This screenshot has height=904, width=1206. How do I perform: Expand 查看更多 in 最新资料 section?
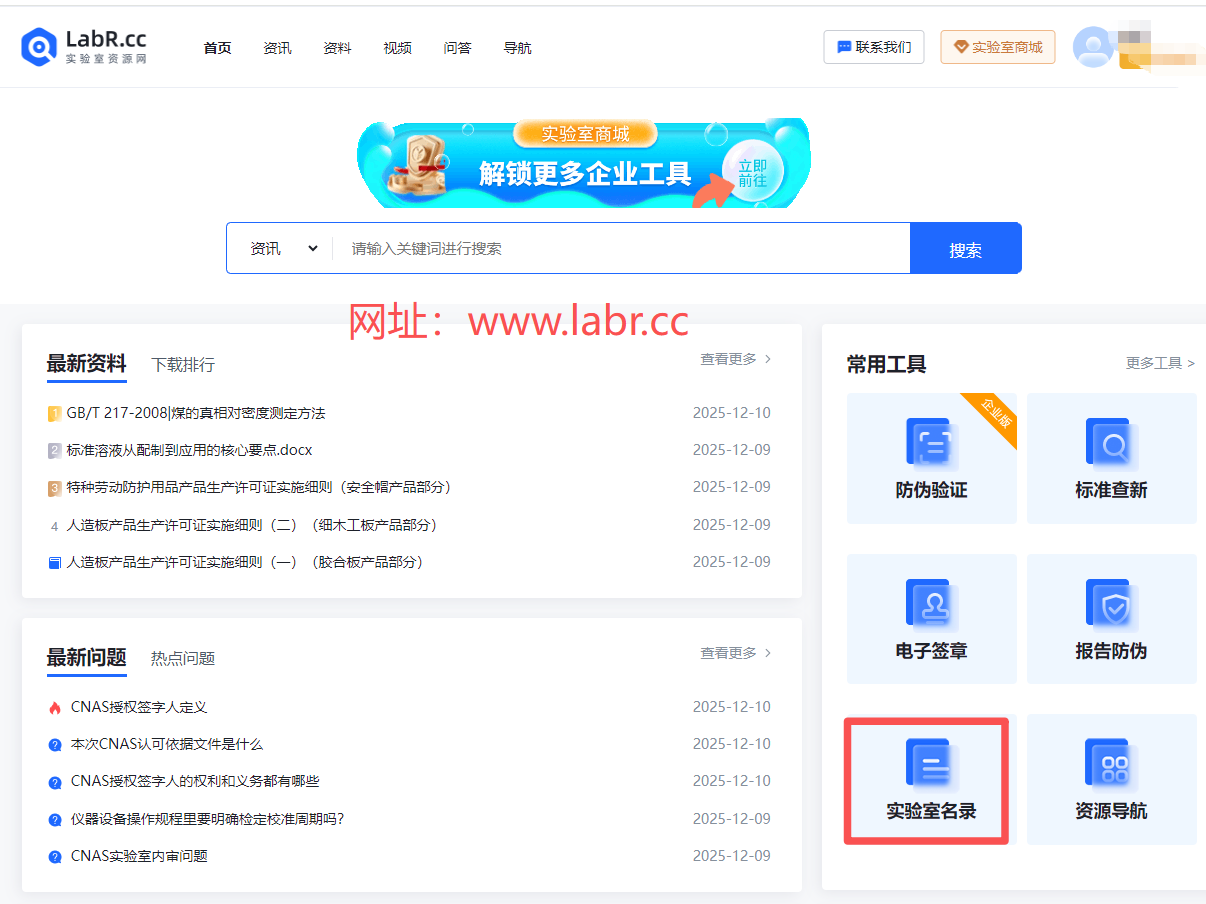click(735, 359)
